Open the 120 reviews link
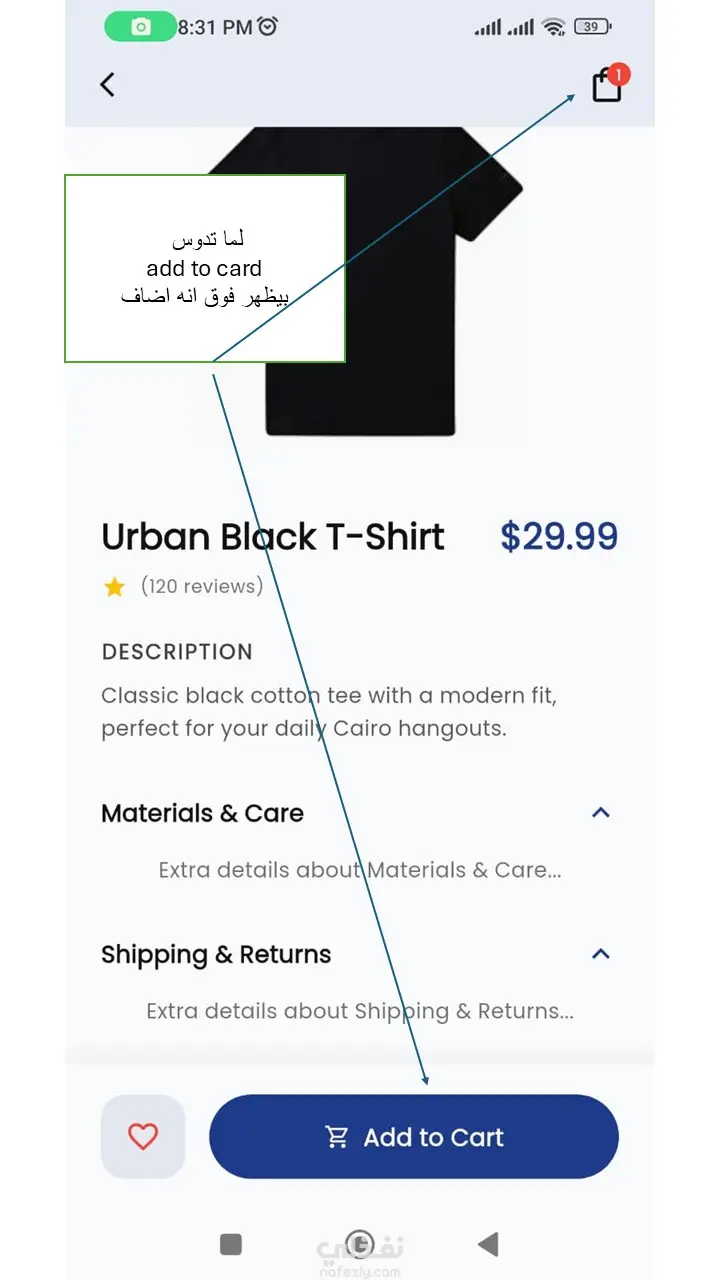 coord(202,586)
